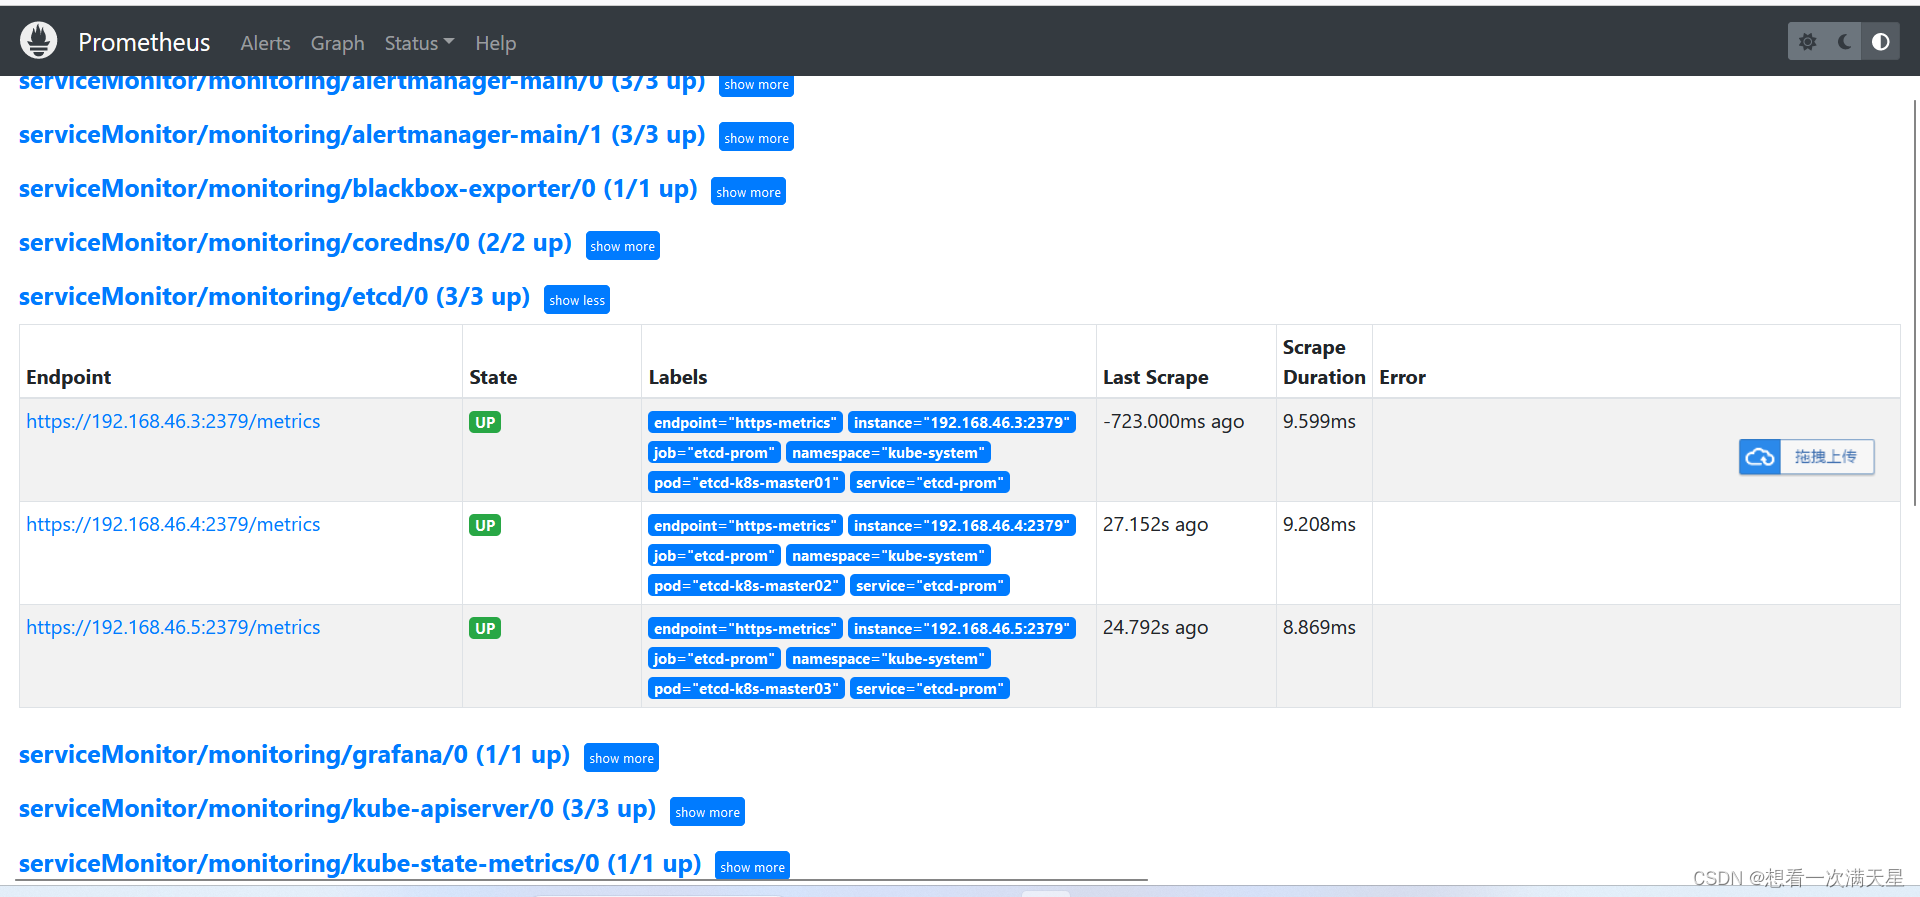Switch to light theme sun icon
Image resolution: width=1920 pixels, height=897 pixels.
pyautogui.click(x=1807, y=42)
